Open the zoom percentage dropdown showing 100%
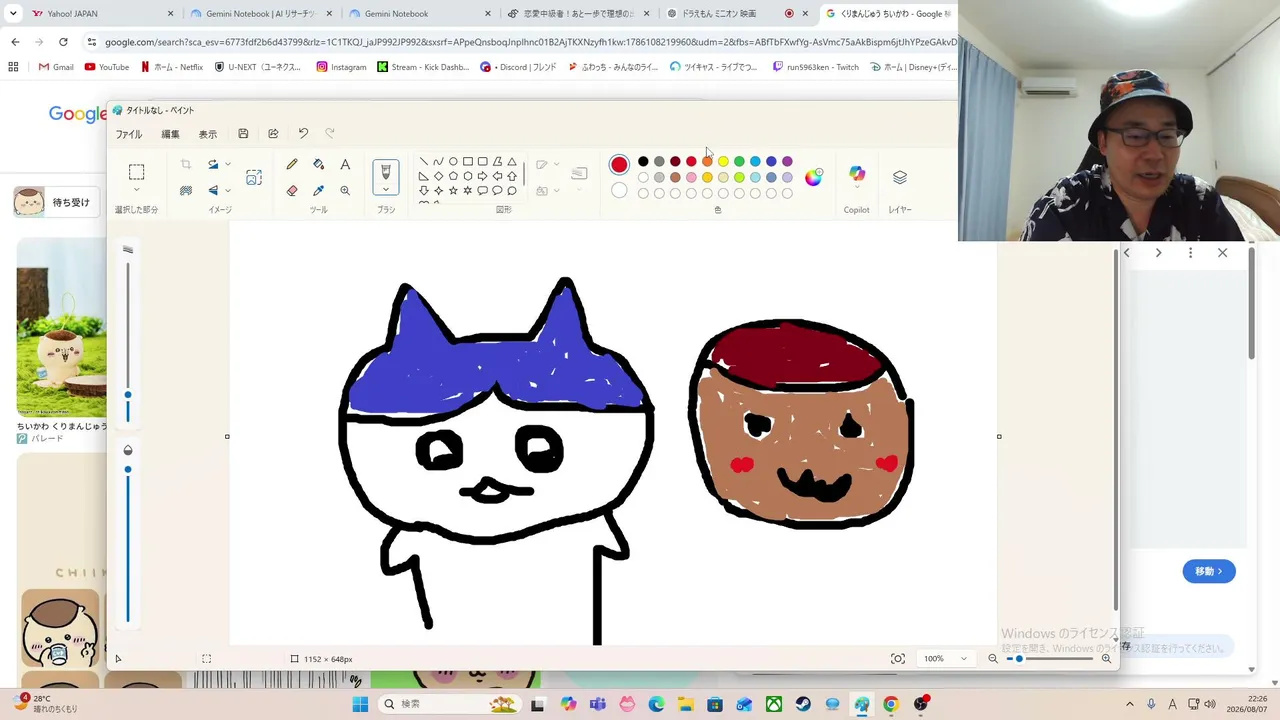The width and height of the screenshot is (1280, 720). pyautogui.click(x=945, y=659)
